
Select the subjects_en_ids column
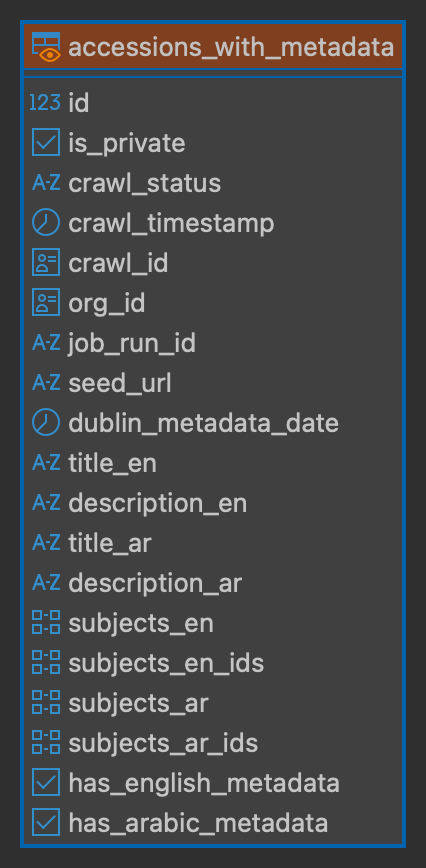point(213,663)
